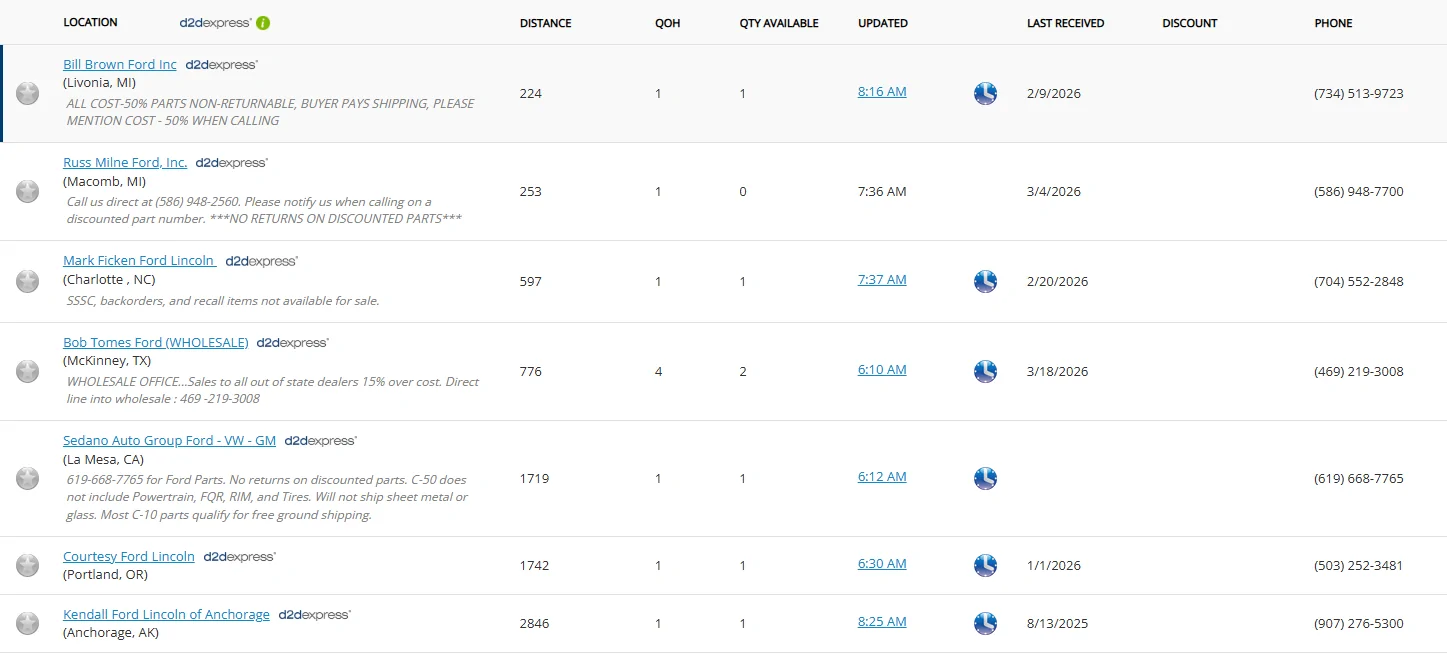This screenshot has height=667, width=1447.
Task: Click SSSC backorders note under Mark Ficken
Action: coord(223,301)
